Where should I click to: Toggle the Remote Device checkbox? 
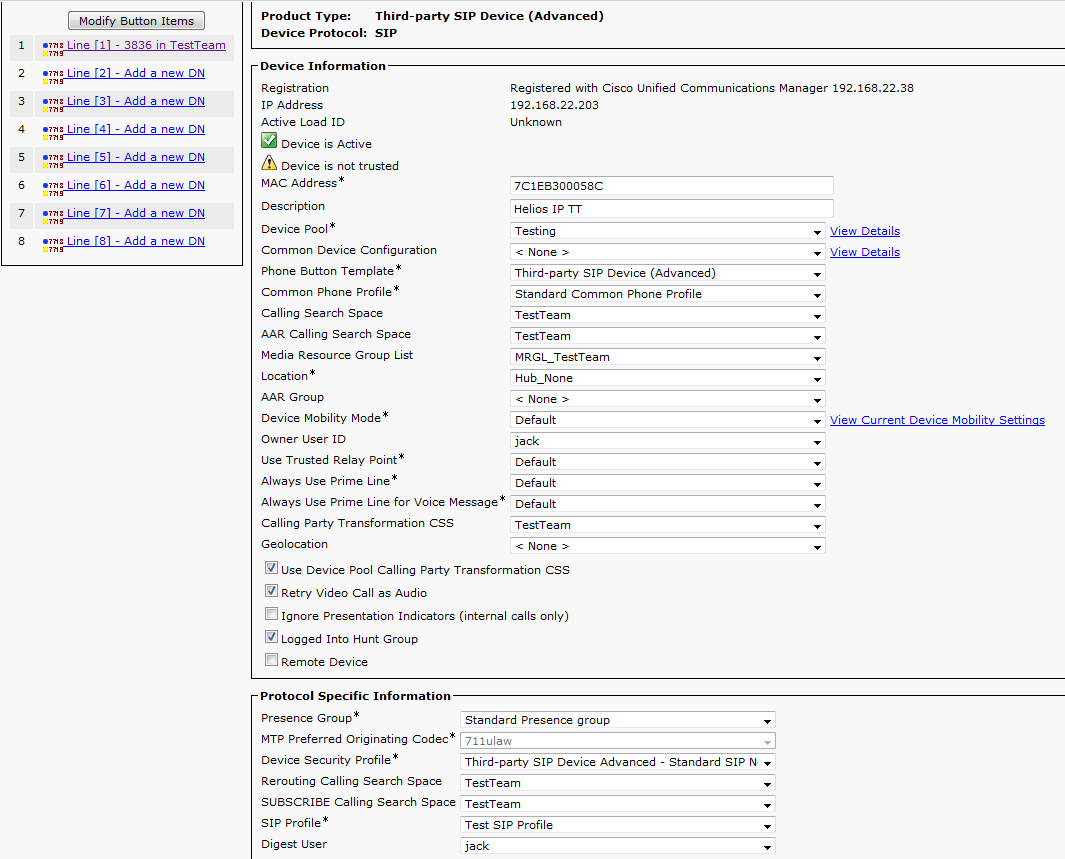pos(271,661)
